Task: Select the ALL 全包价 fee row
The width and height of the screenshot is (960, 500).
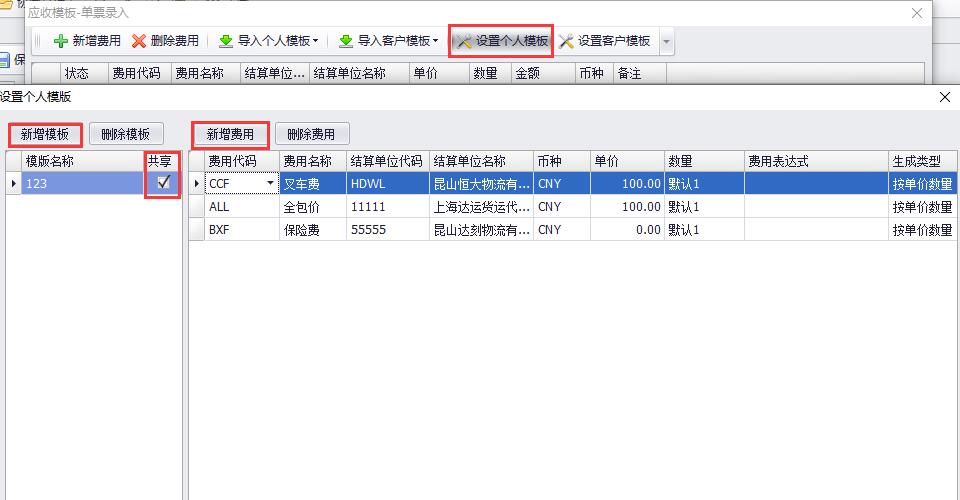Action: point(500,206)
